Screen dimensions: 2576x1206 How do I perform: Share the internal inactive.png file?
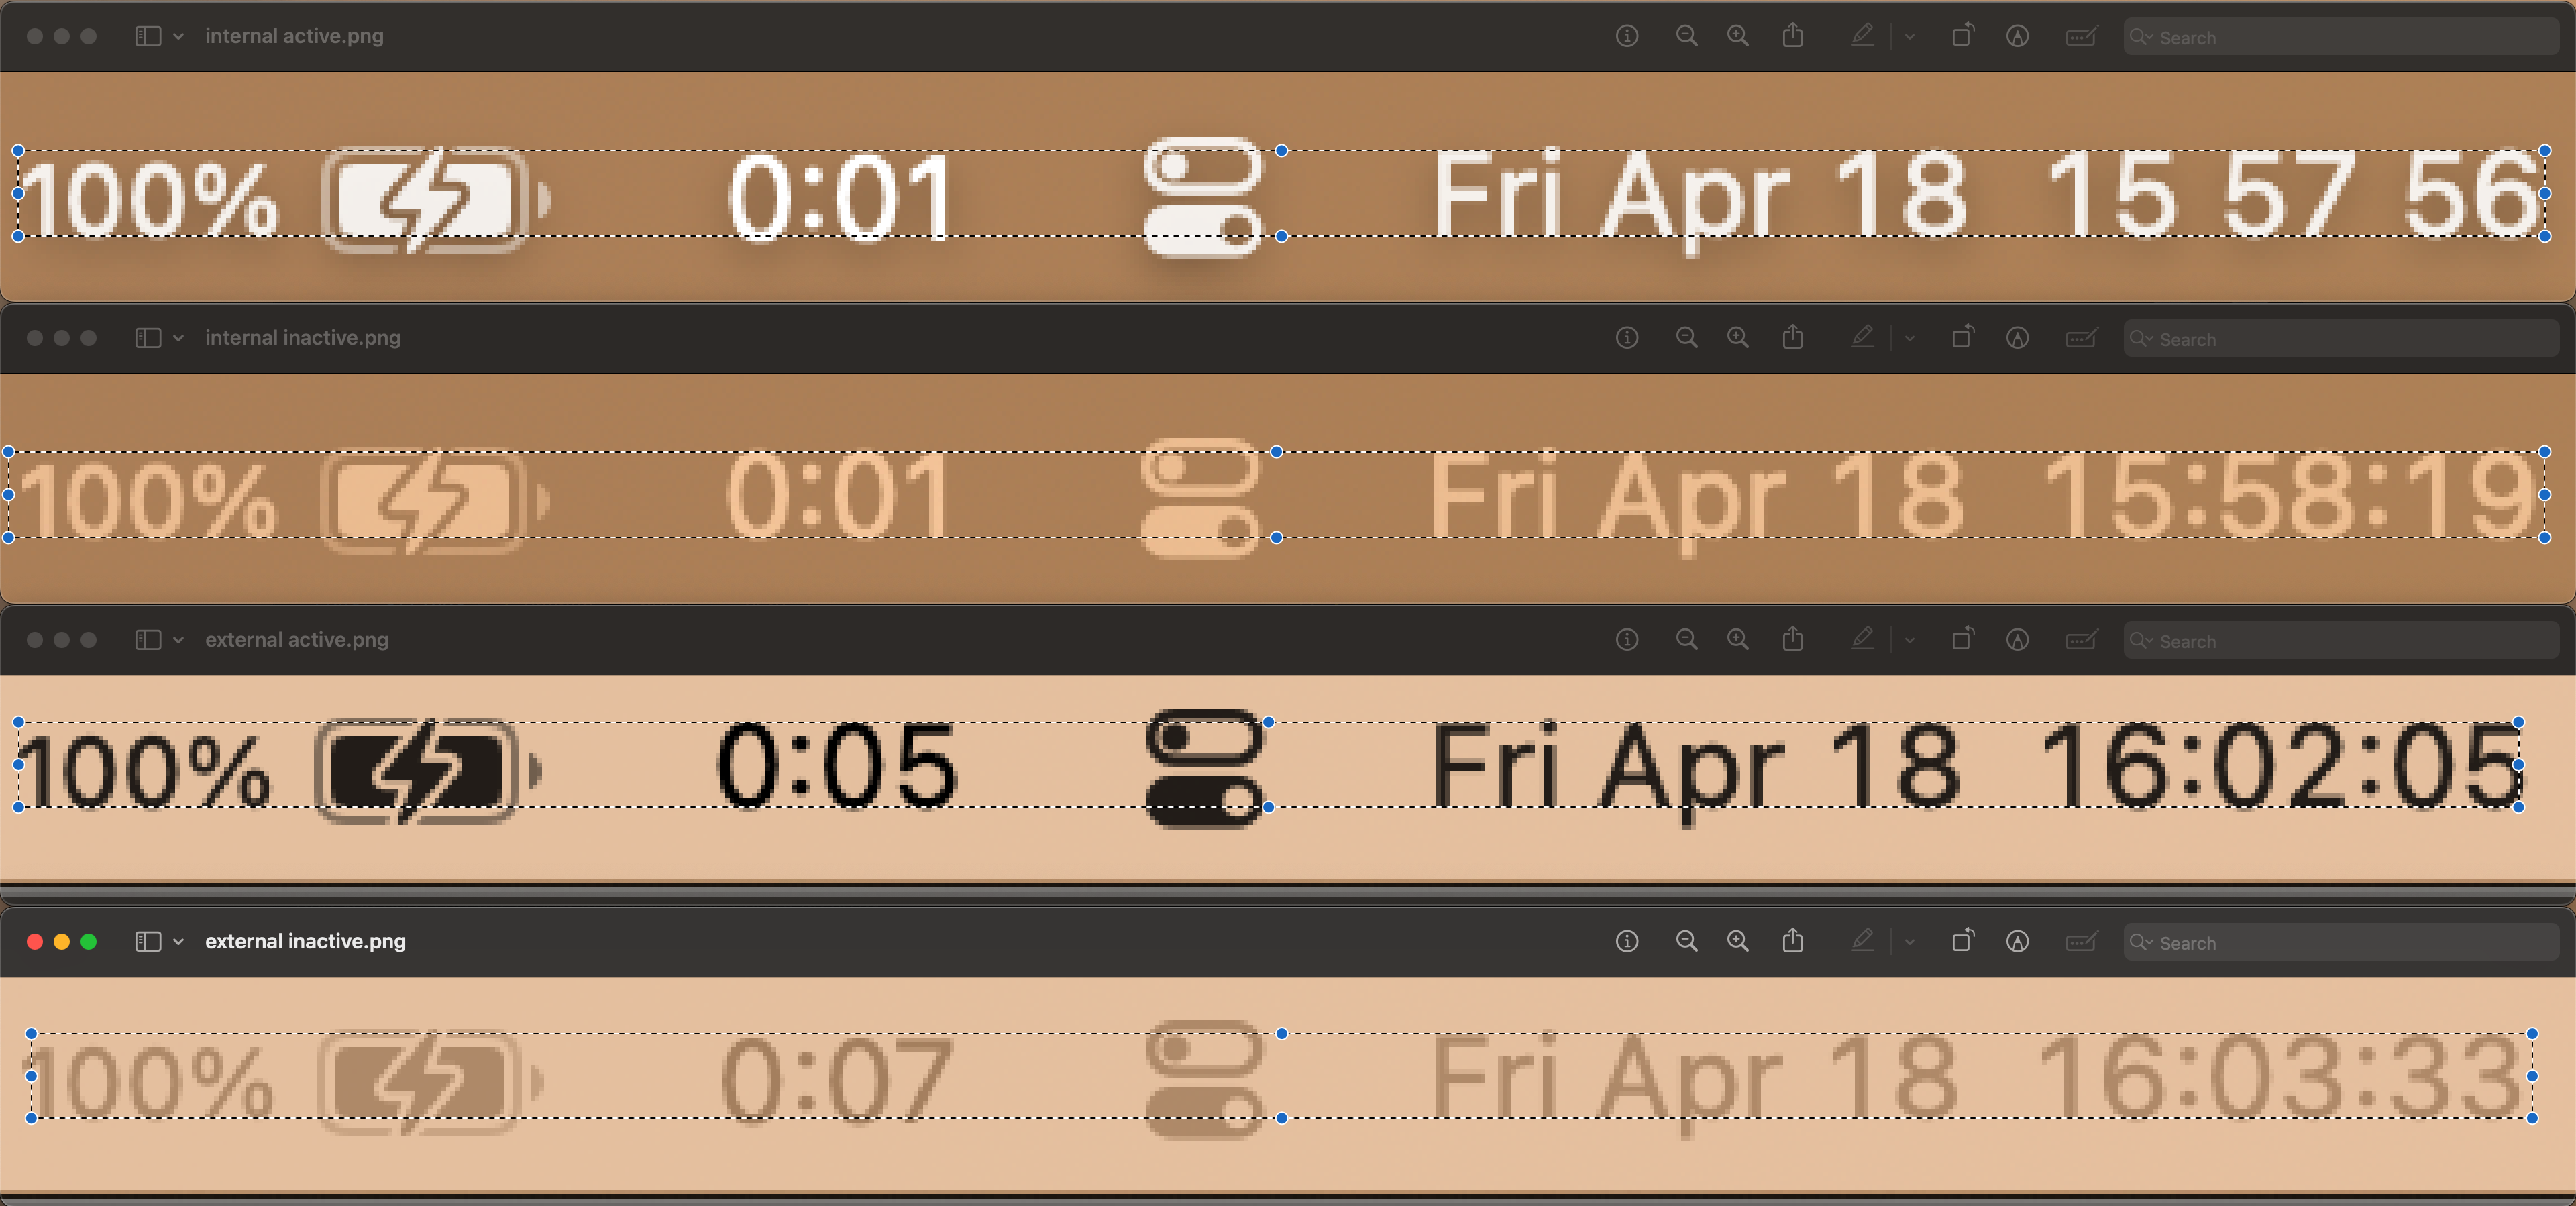point(1793,337)
